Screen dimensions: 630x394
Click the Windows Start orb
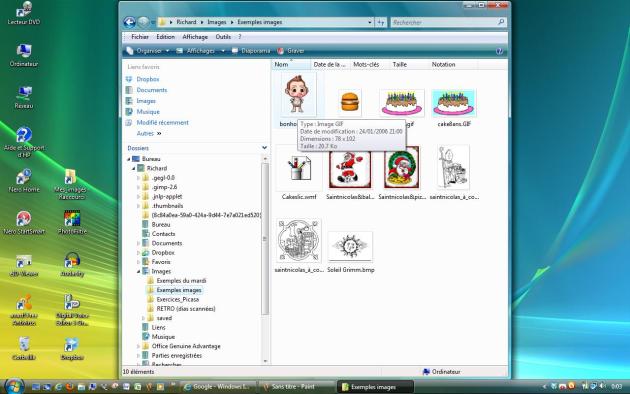[x=14, y=386]
